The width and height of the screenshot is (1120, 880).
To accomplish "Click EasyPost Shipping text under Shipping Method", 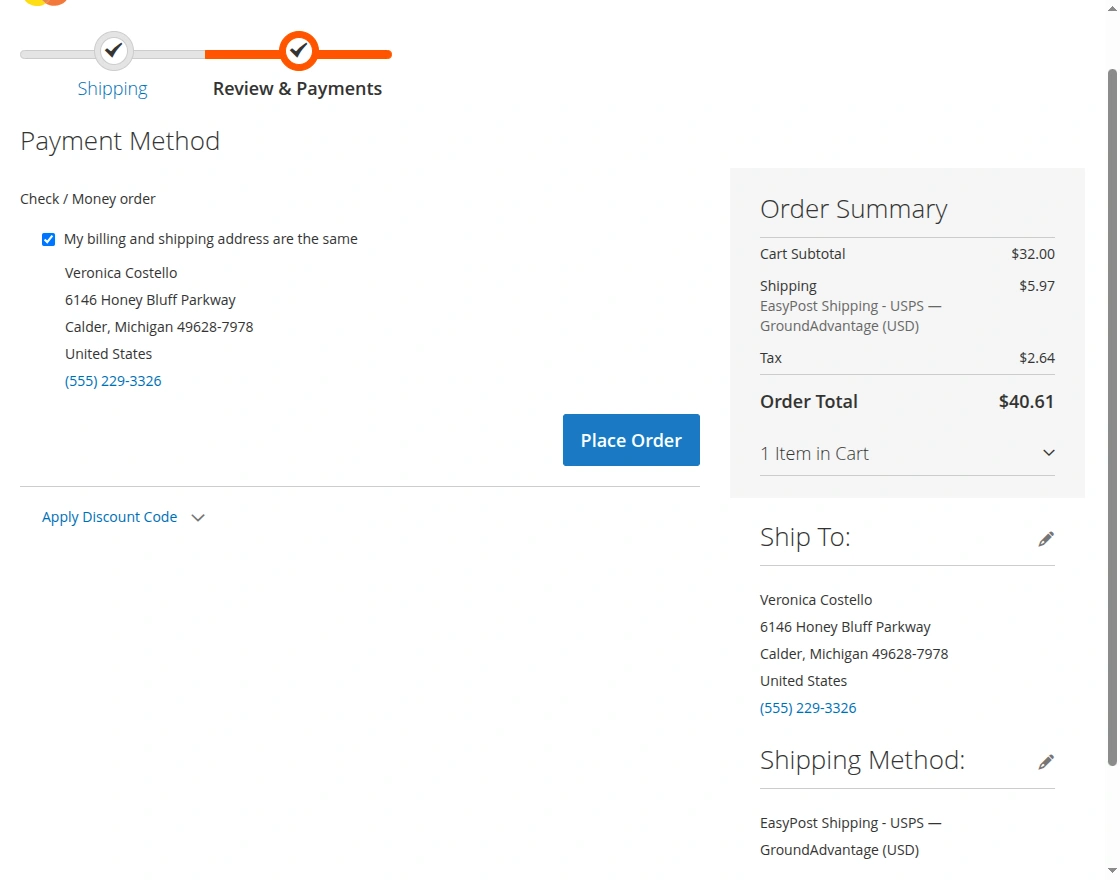I will click(851, 836).
